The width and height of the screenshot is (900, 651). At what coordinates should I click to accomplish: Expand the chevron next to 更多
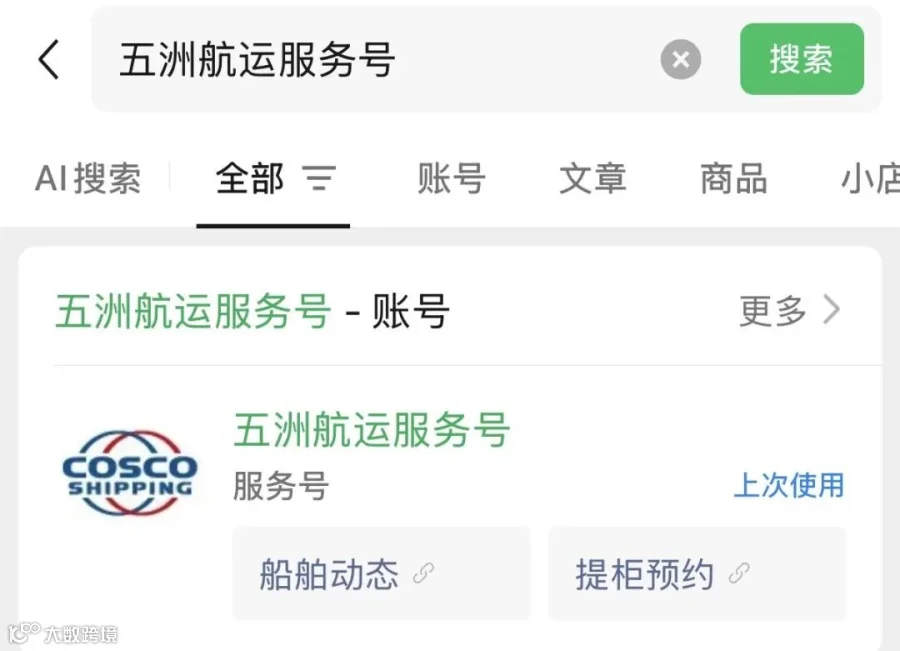[832, 309]
